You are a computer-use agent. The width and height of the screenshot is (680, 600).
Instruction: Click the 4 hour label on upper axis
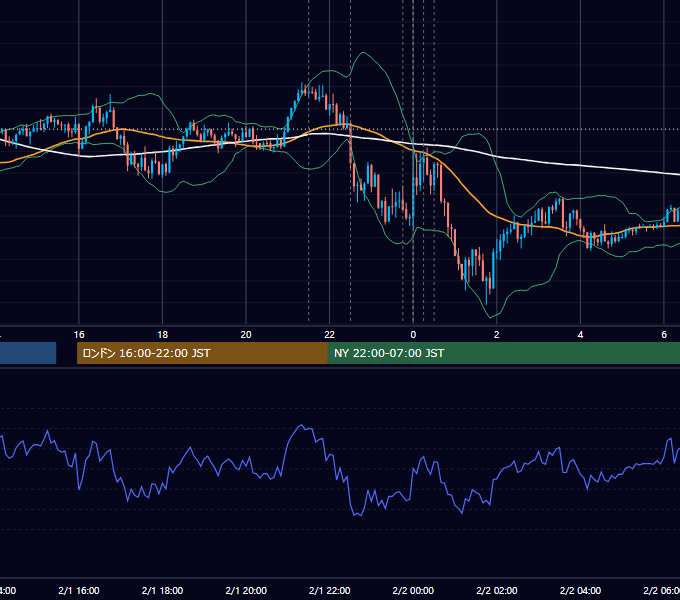point(580,335)
